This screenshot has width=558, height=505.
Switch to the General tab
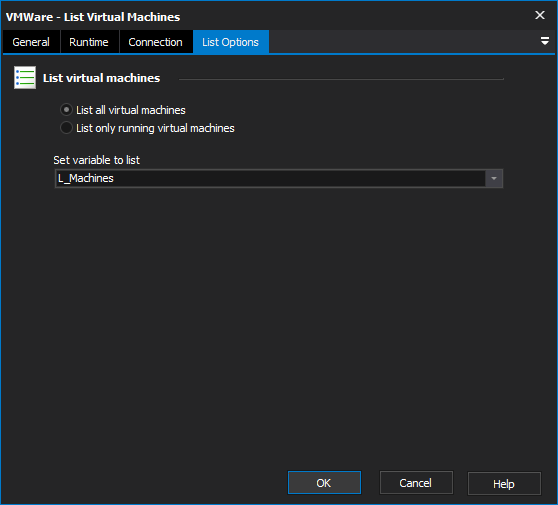click(31, 42)
